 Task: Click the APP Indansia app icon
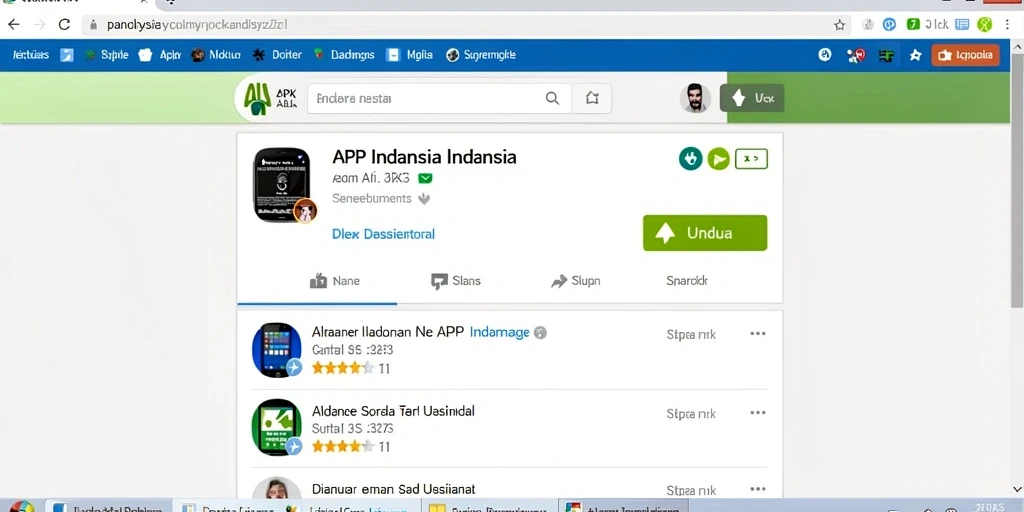(283, 185)
